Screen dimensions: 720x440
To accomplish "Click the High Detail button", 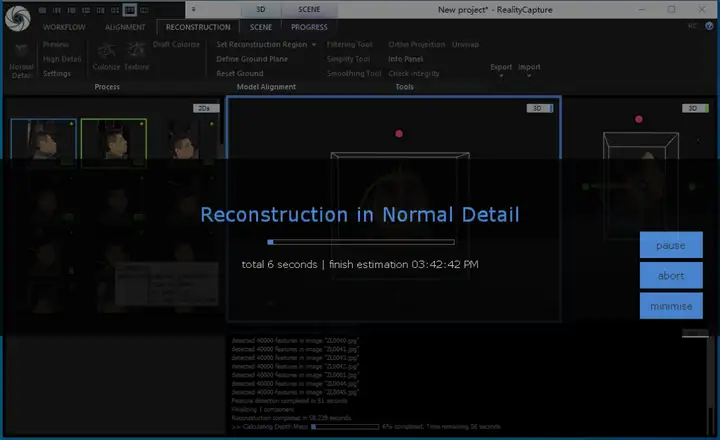I will click(62, 59).
